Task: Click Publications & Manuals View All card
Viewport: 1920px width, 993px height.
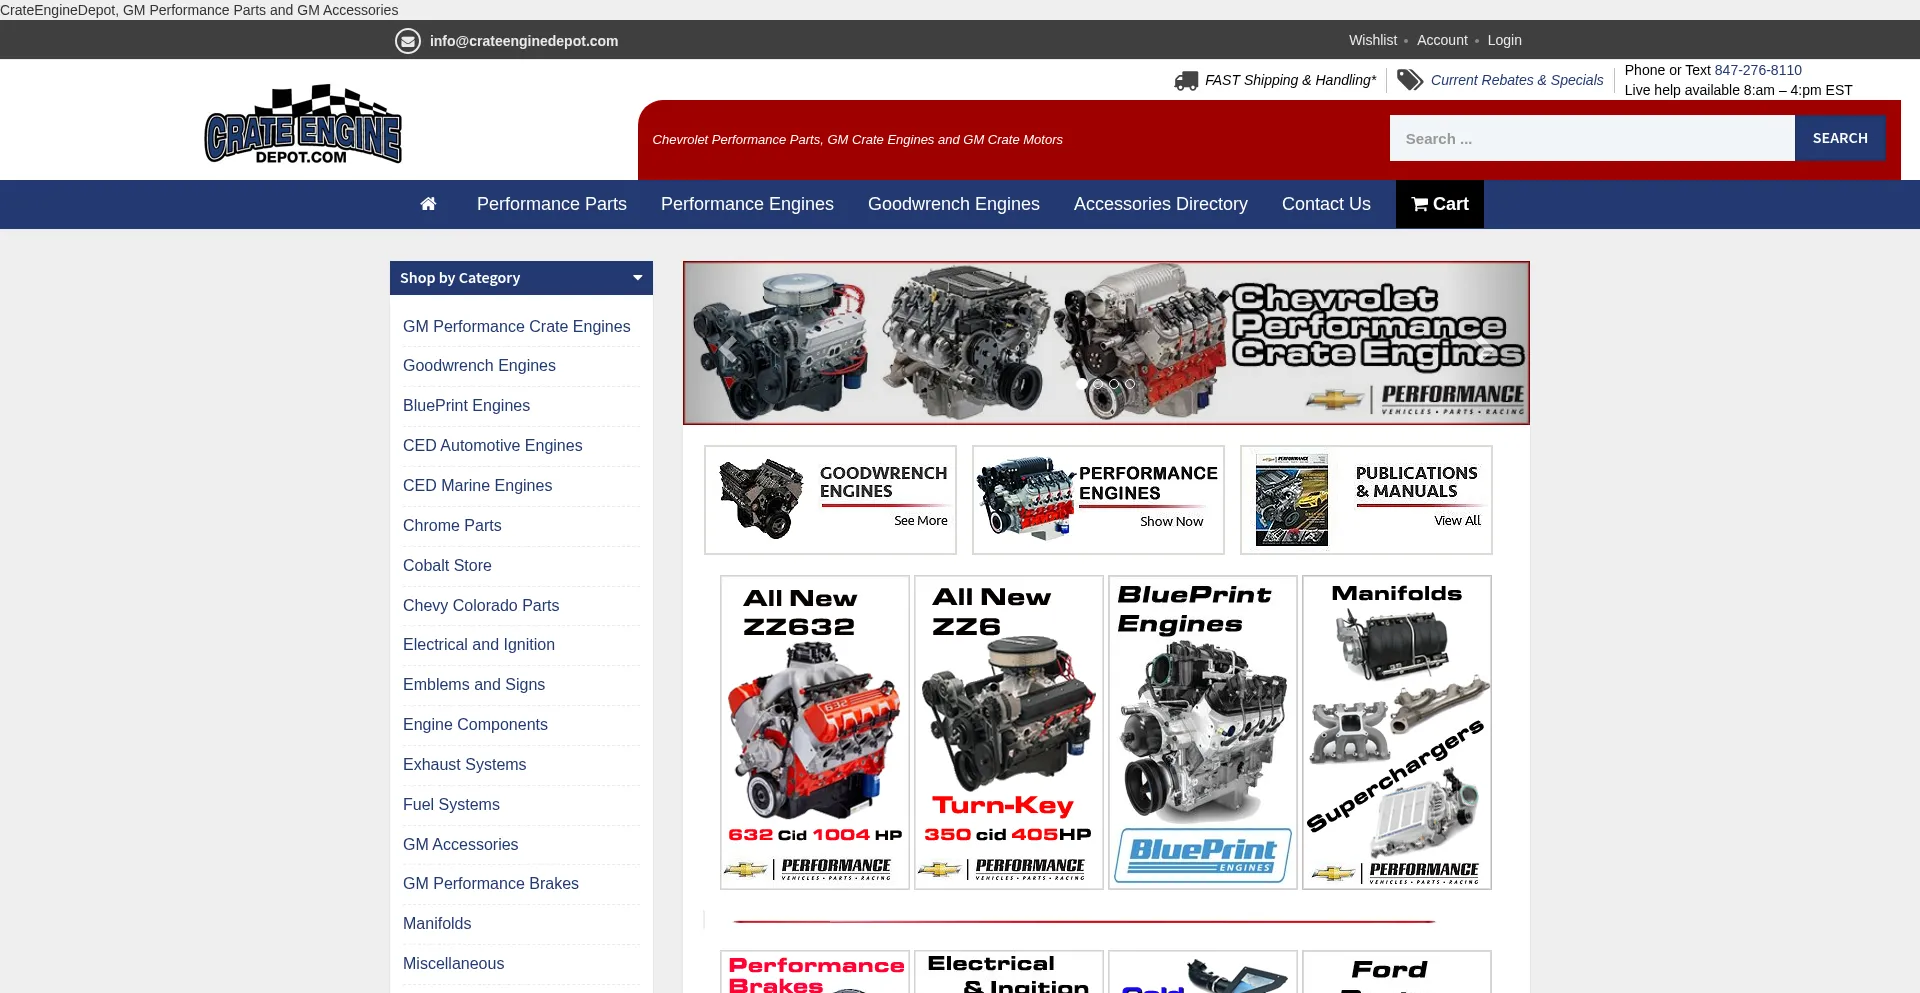Action: [1366, 500]
